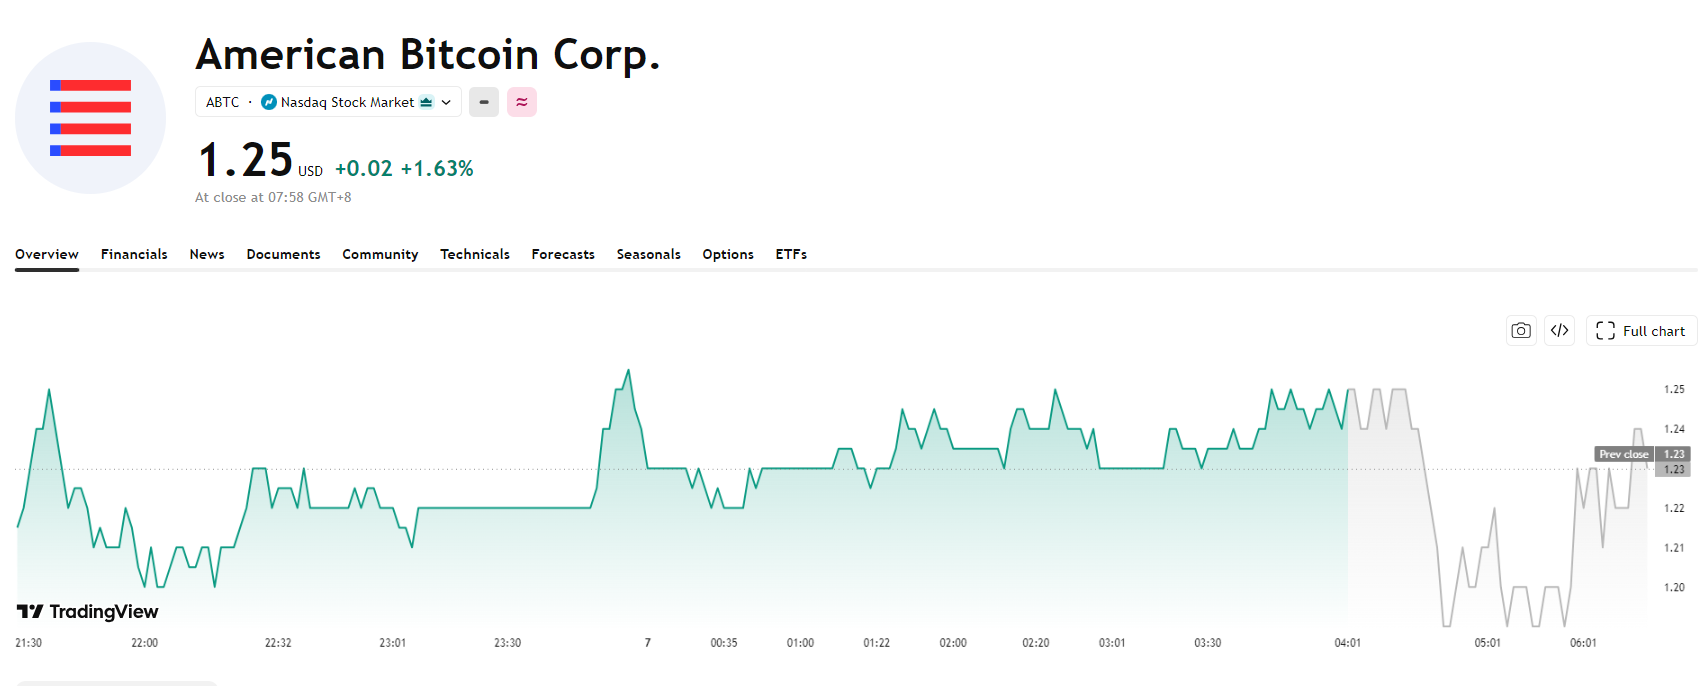
Task: Switch to the Financials tab
Action: (134, 254)
